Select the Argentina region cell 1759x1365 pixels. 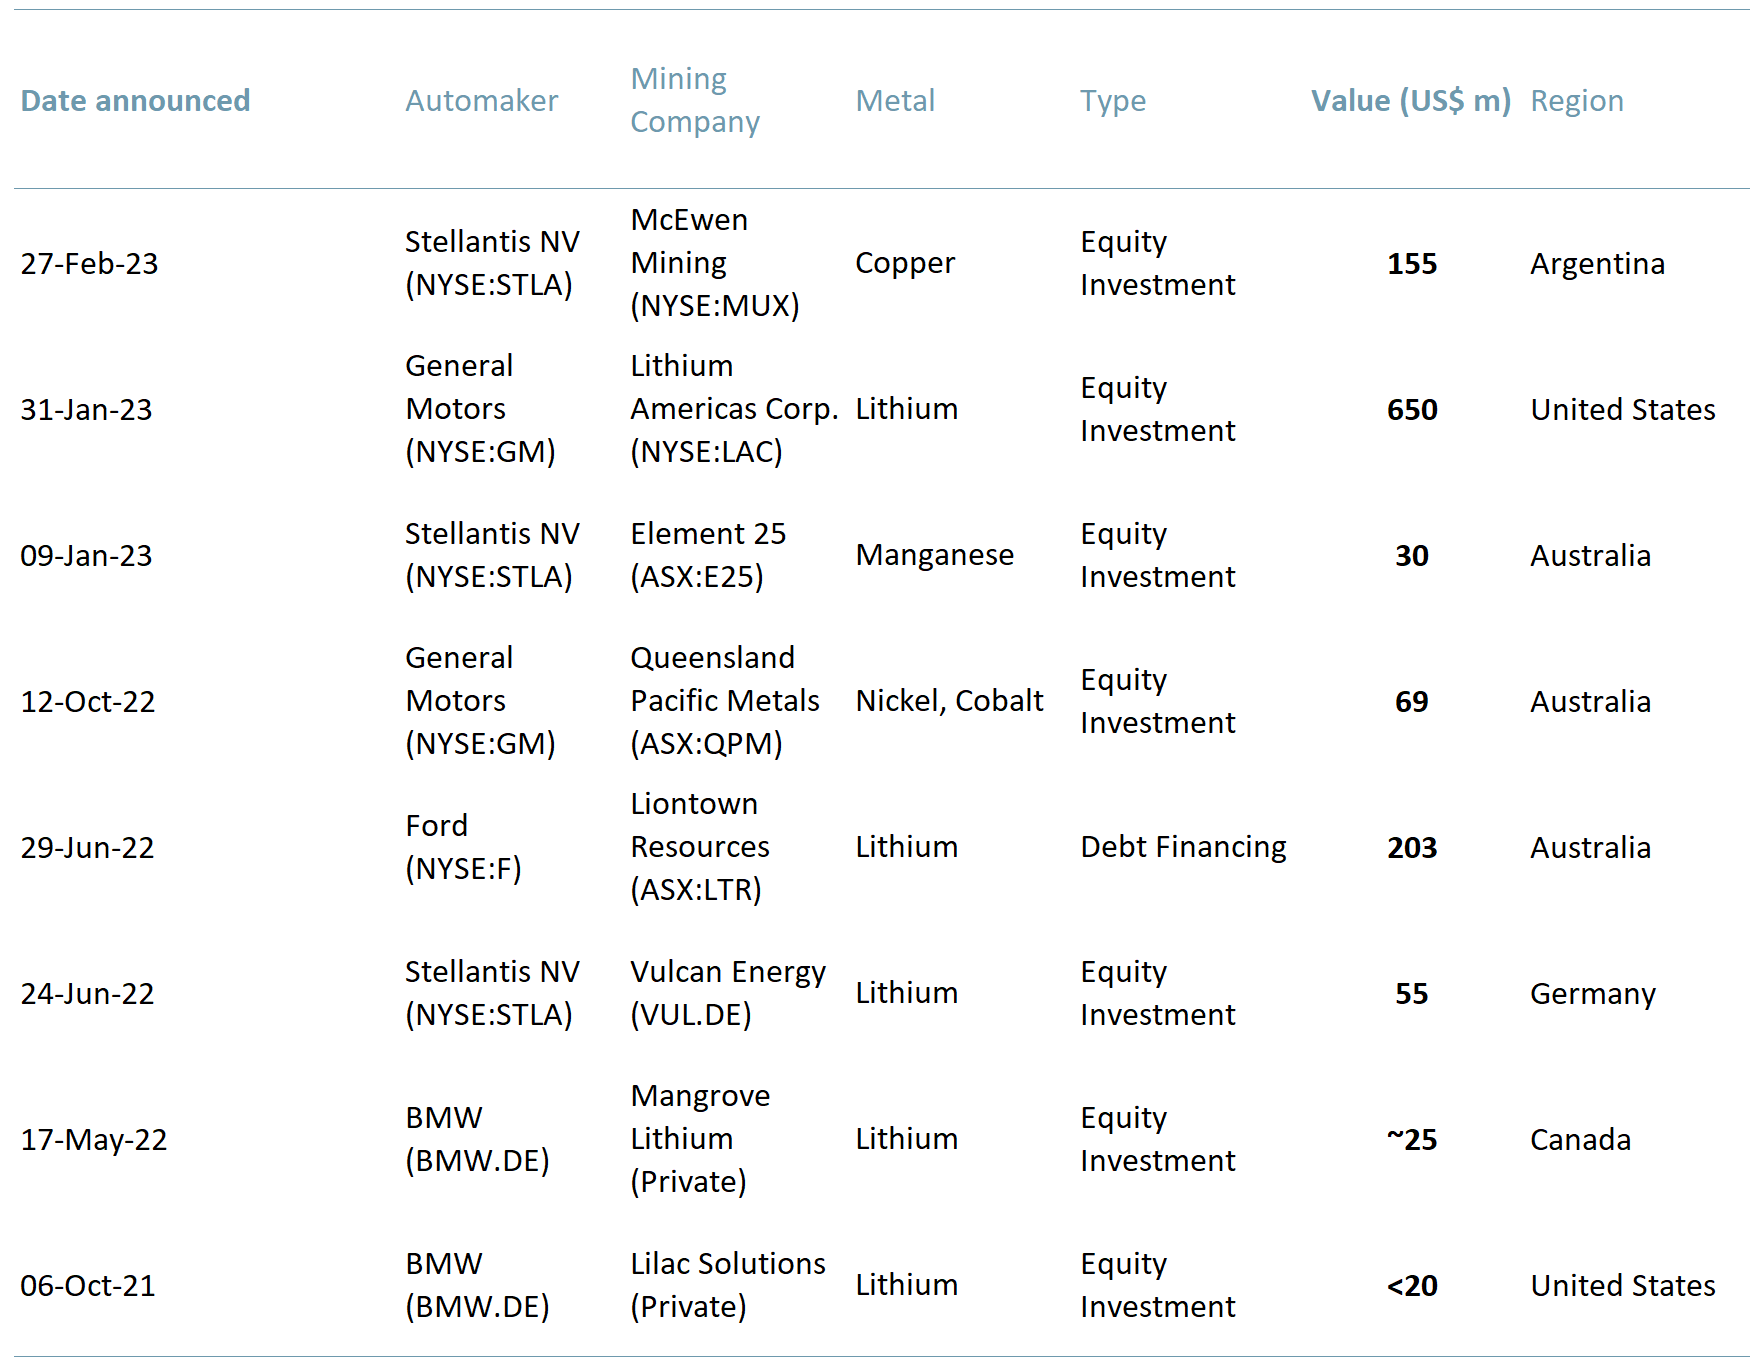tap(1597, 263)
